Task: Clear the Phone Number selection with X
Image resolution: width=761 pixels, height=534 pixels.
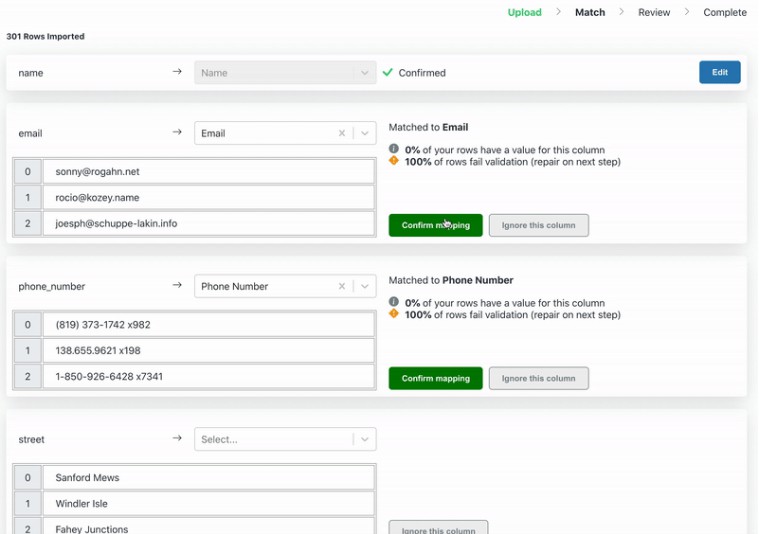Action: click(341, 286)
